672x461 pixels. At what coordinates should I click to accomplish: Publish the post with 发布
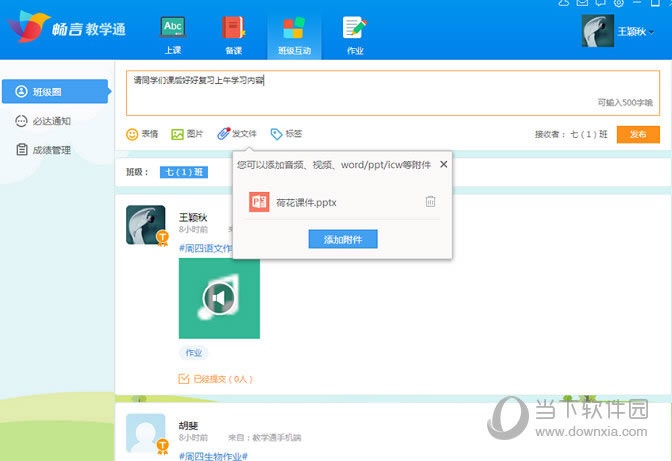637,134
